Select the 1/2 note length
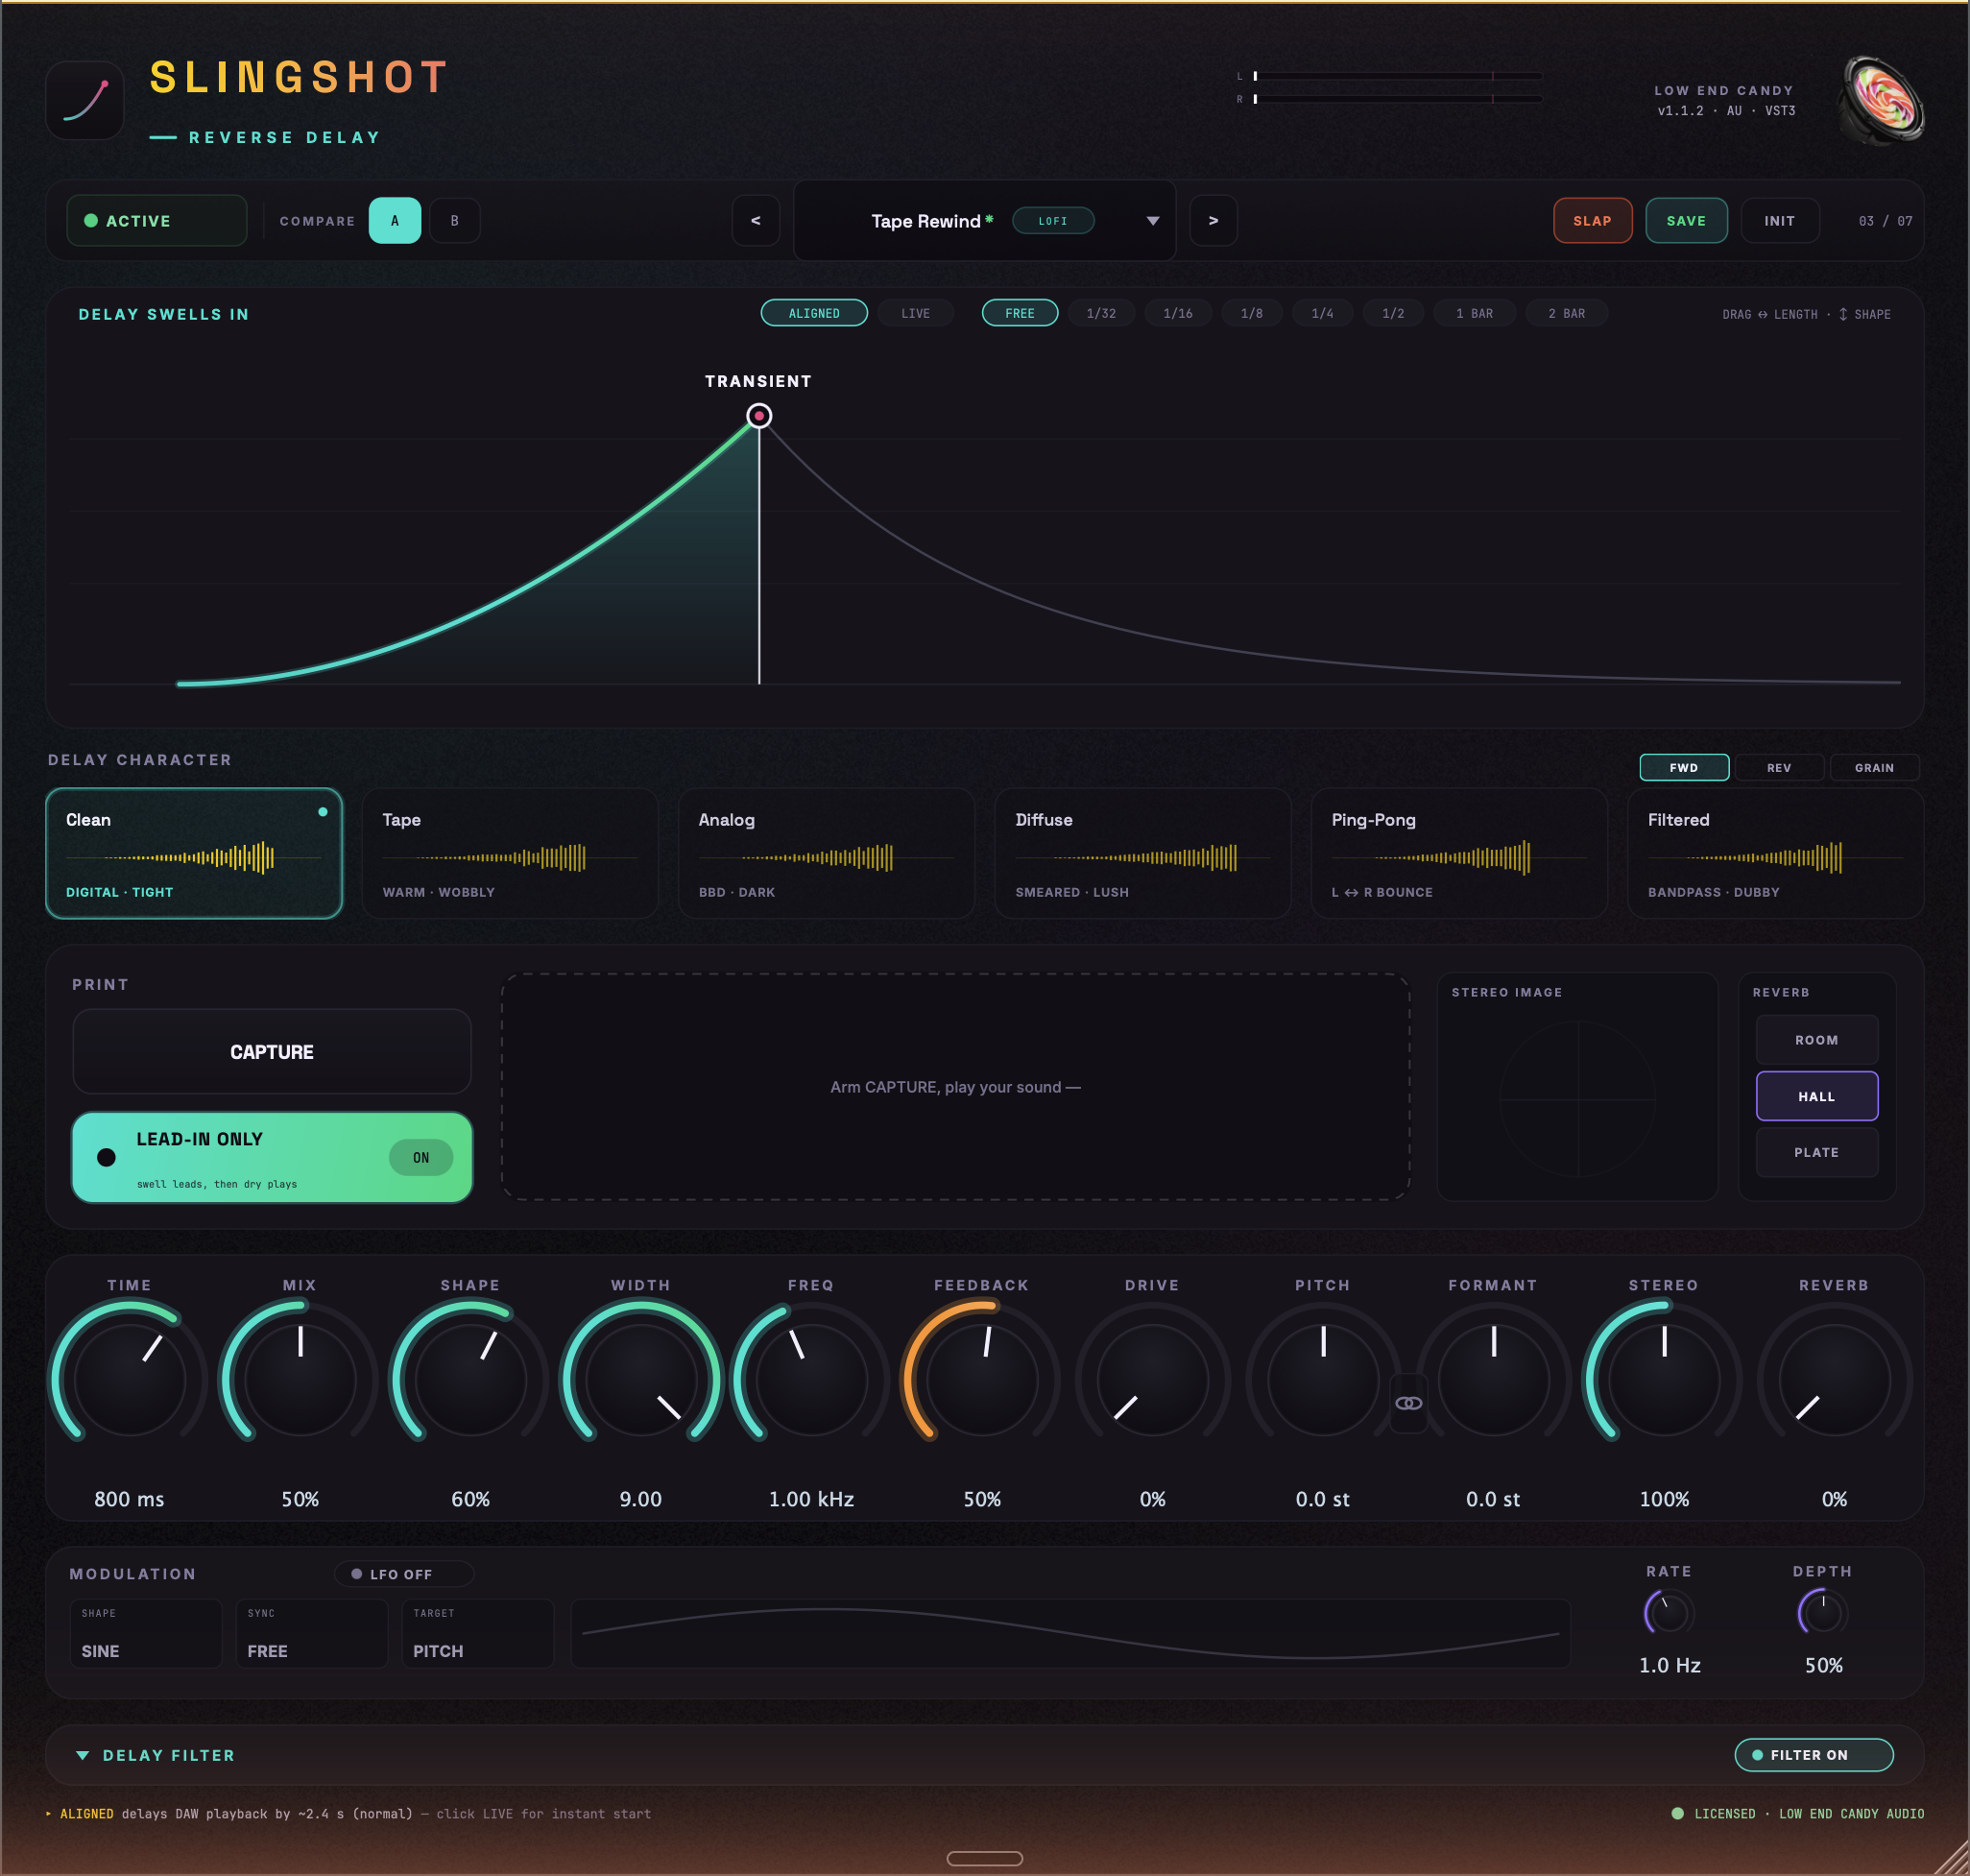This screenshot has height=1876, width=1970. pos(1393,313)
